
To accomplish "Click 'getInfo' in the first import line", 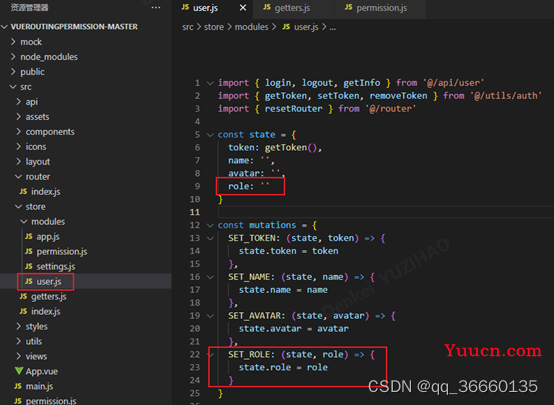I will click(362, 83).
